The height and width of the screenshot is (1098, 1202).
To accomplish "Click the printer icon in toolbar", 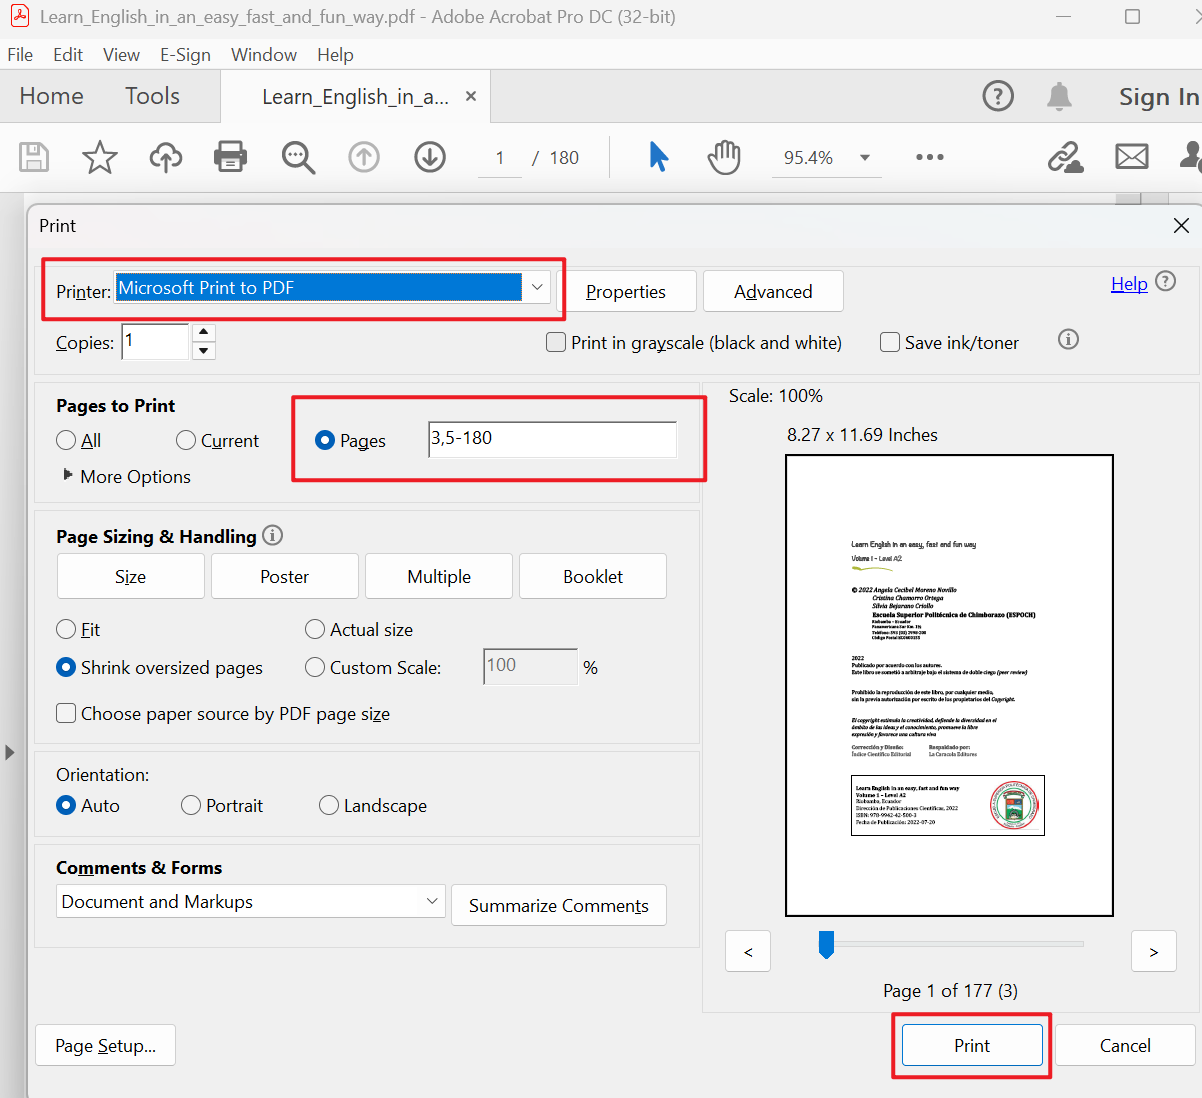I will click(230, 157).
